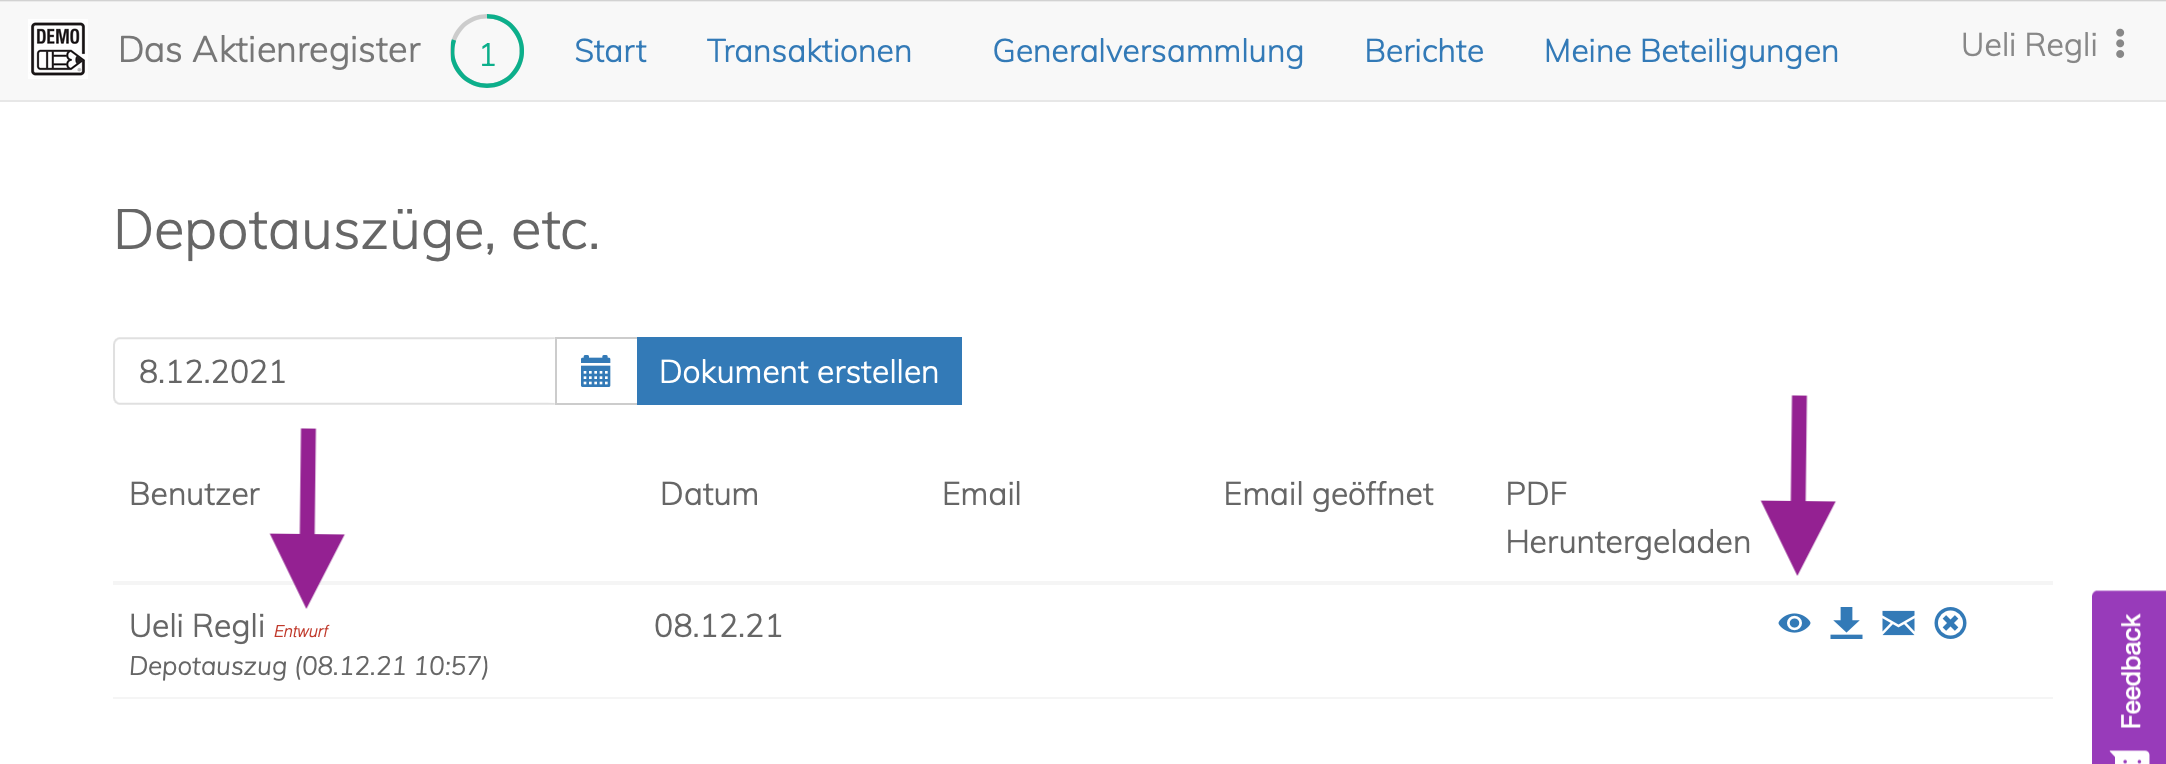Open Meine Beteiligungen page
The image size is (2166, 764).
click(1691, 51)
